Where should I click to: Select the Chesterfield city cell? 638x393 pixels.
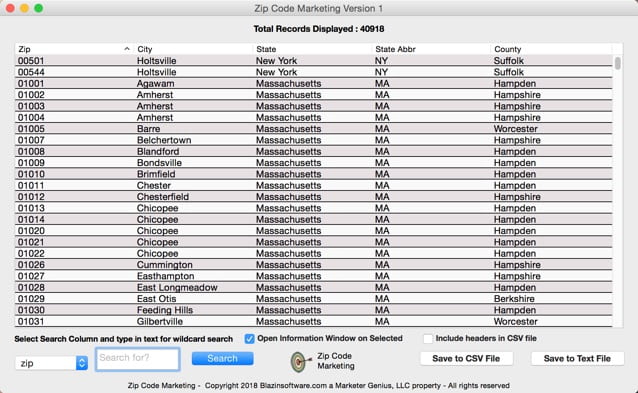coord(163,197)
